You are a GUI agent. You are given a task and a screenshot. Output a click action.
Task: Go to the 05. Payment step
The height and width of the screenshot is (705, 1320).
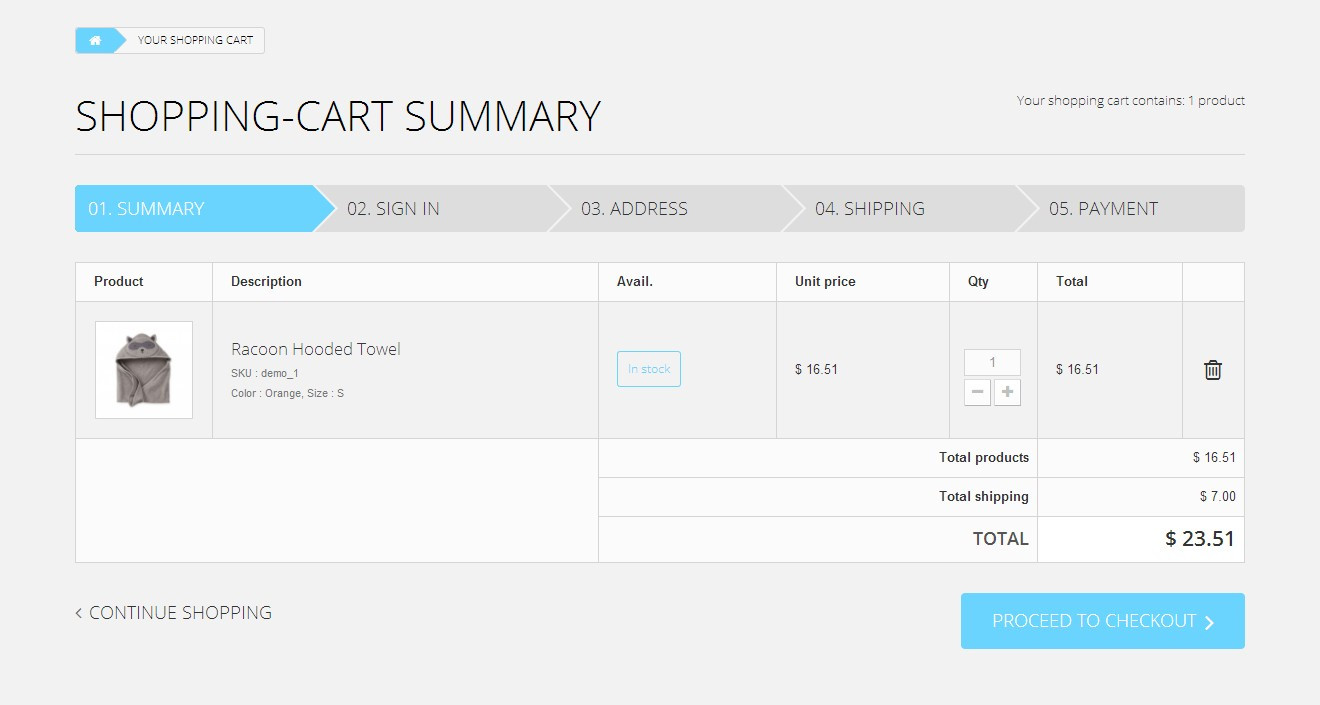coord(1103,209)
